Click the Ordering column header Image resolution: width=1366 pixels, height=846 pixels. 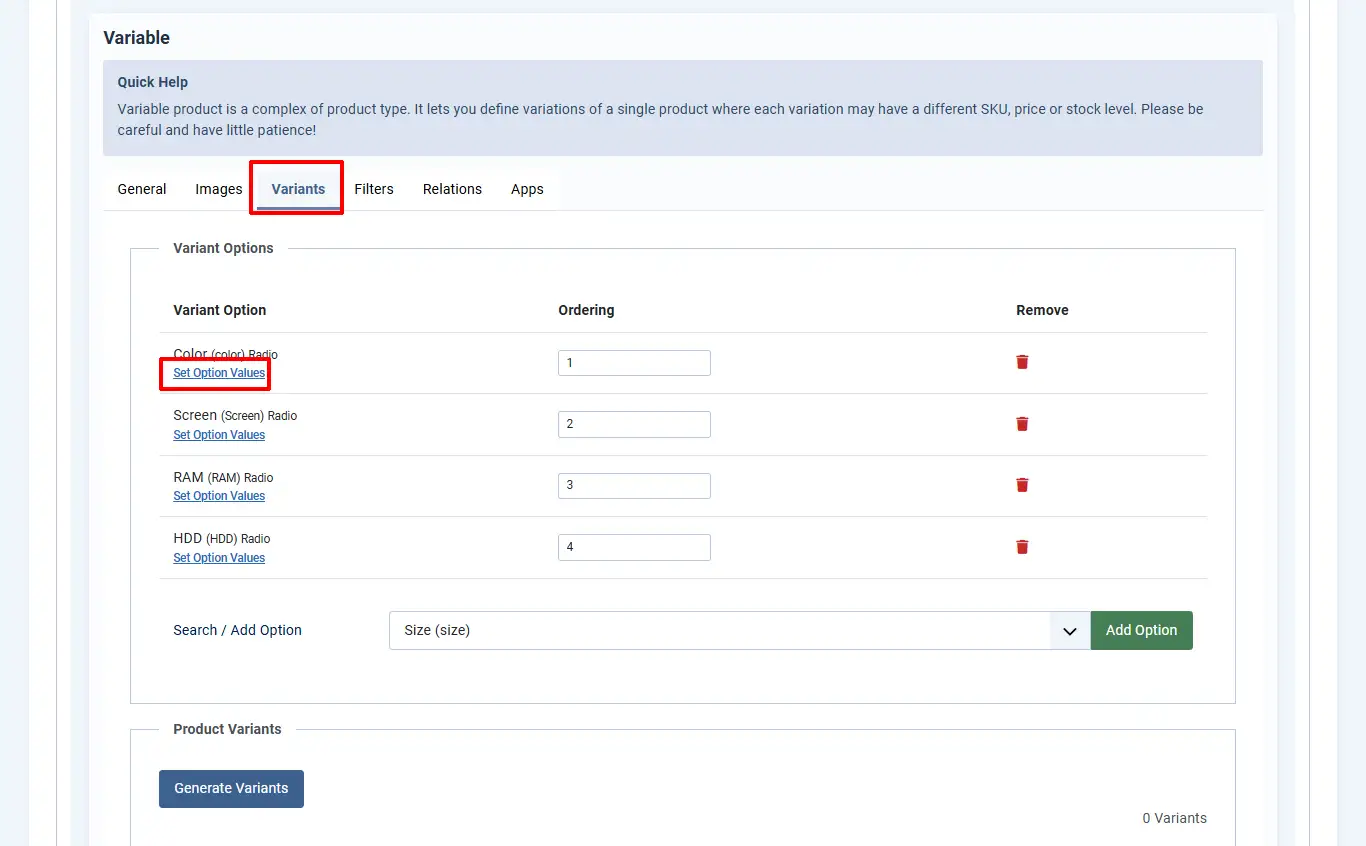[x=586, y=310]
